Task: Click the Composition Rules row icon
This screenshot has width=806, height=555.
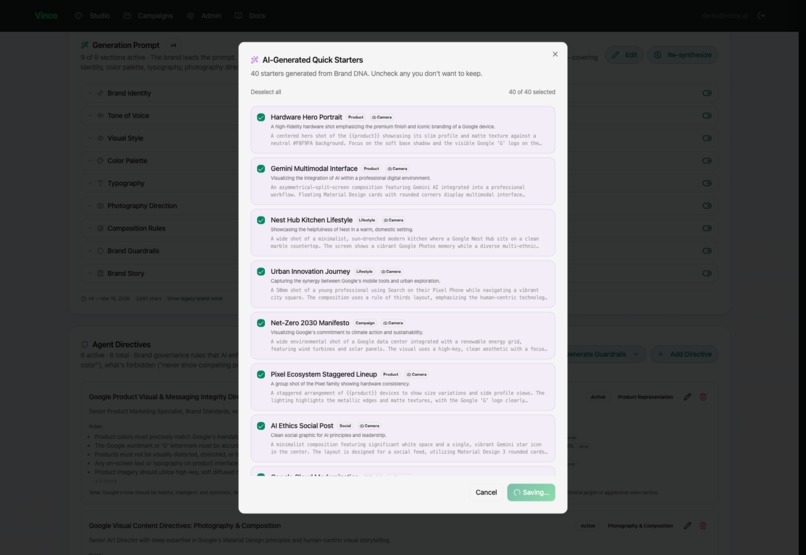Action: 100,228
